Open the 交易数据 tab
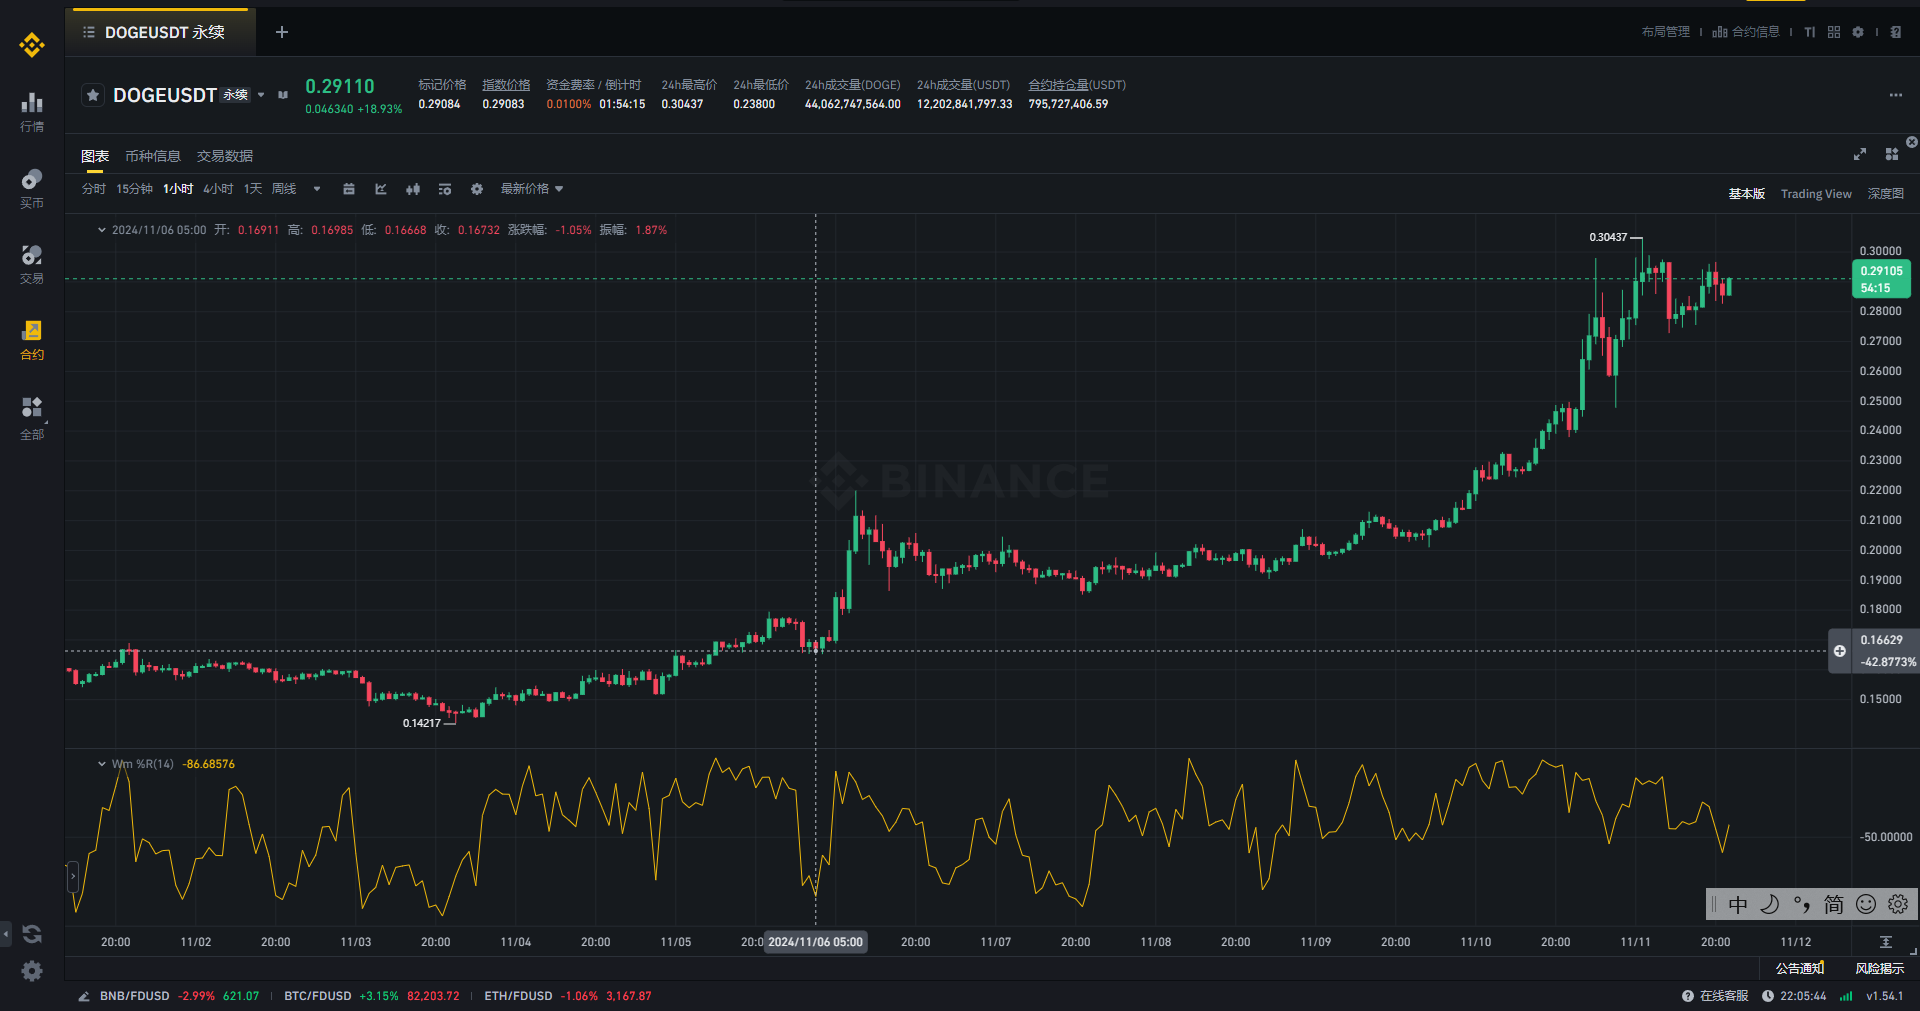Image resolution: width=1920 pixels, height=1011 pixels. point(225,156)
